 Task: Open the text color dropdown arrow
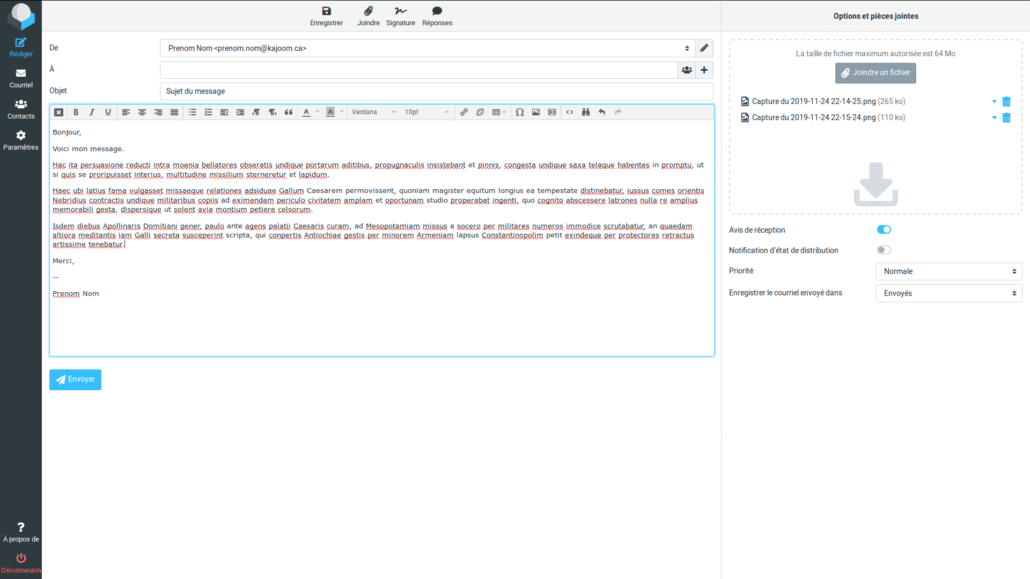pos(317,112)
